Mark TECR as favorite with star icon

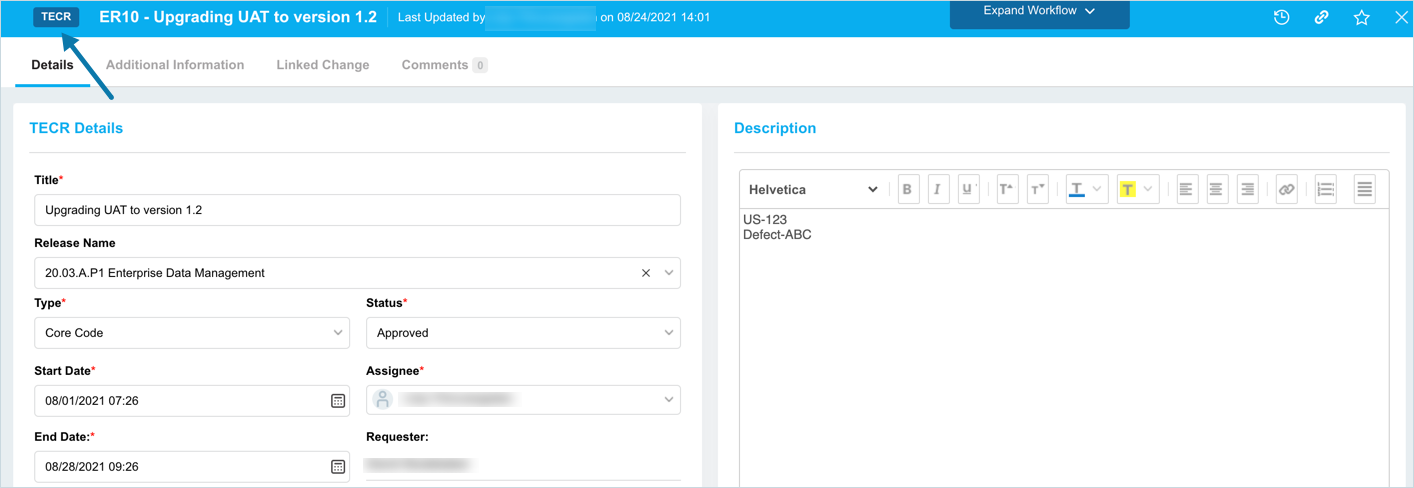tap(1361, 18)
